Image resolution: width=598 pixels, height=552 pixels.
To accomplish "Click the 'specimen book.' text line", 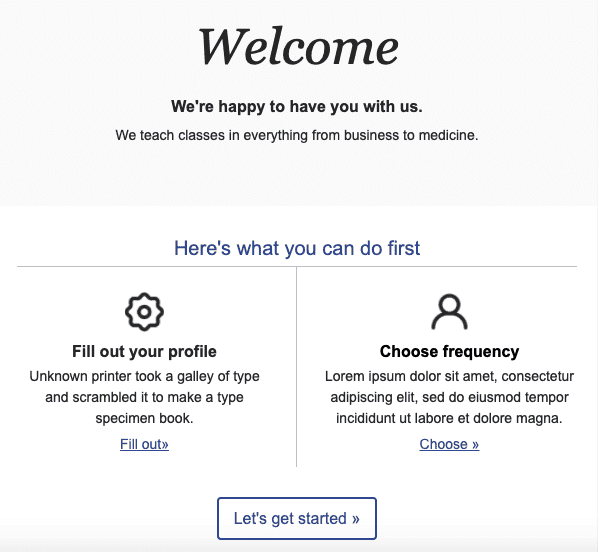I will pos(144,418).
